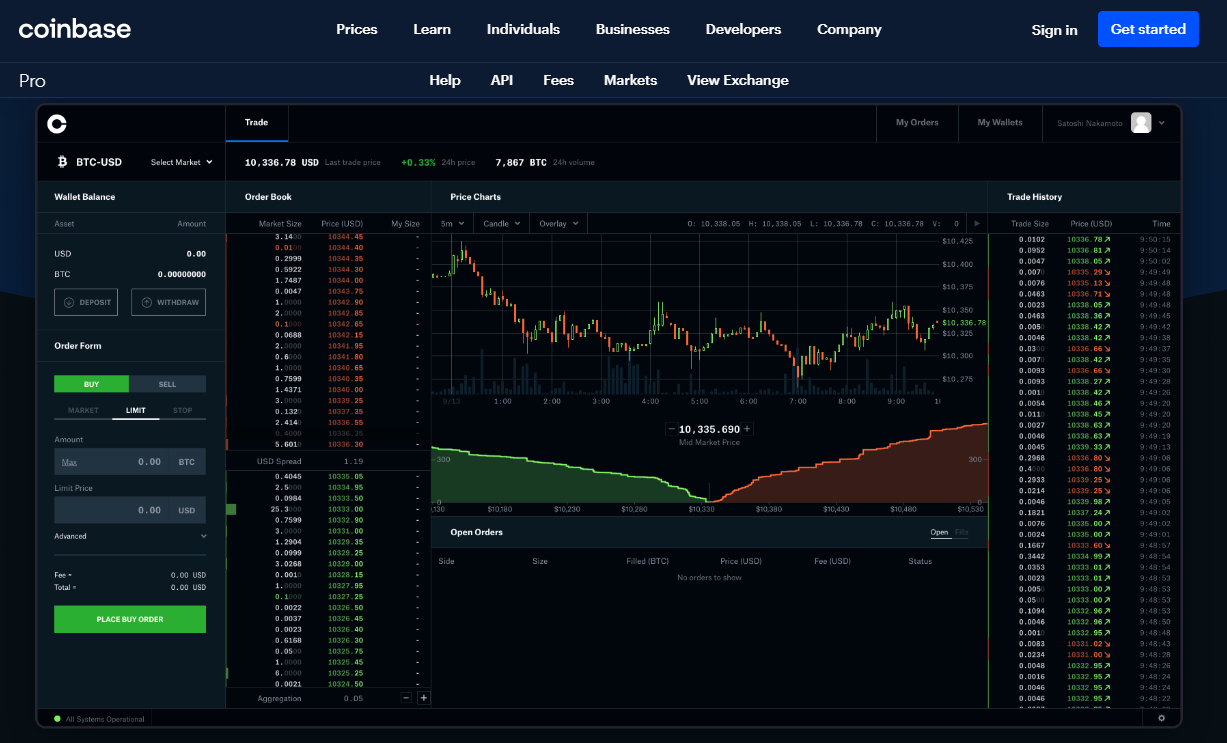Viewport: 1227px width, 743px height.
Task: Click the plus beside Mid Market Price
Action: [747, 429]
